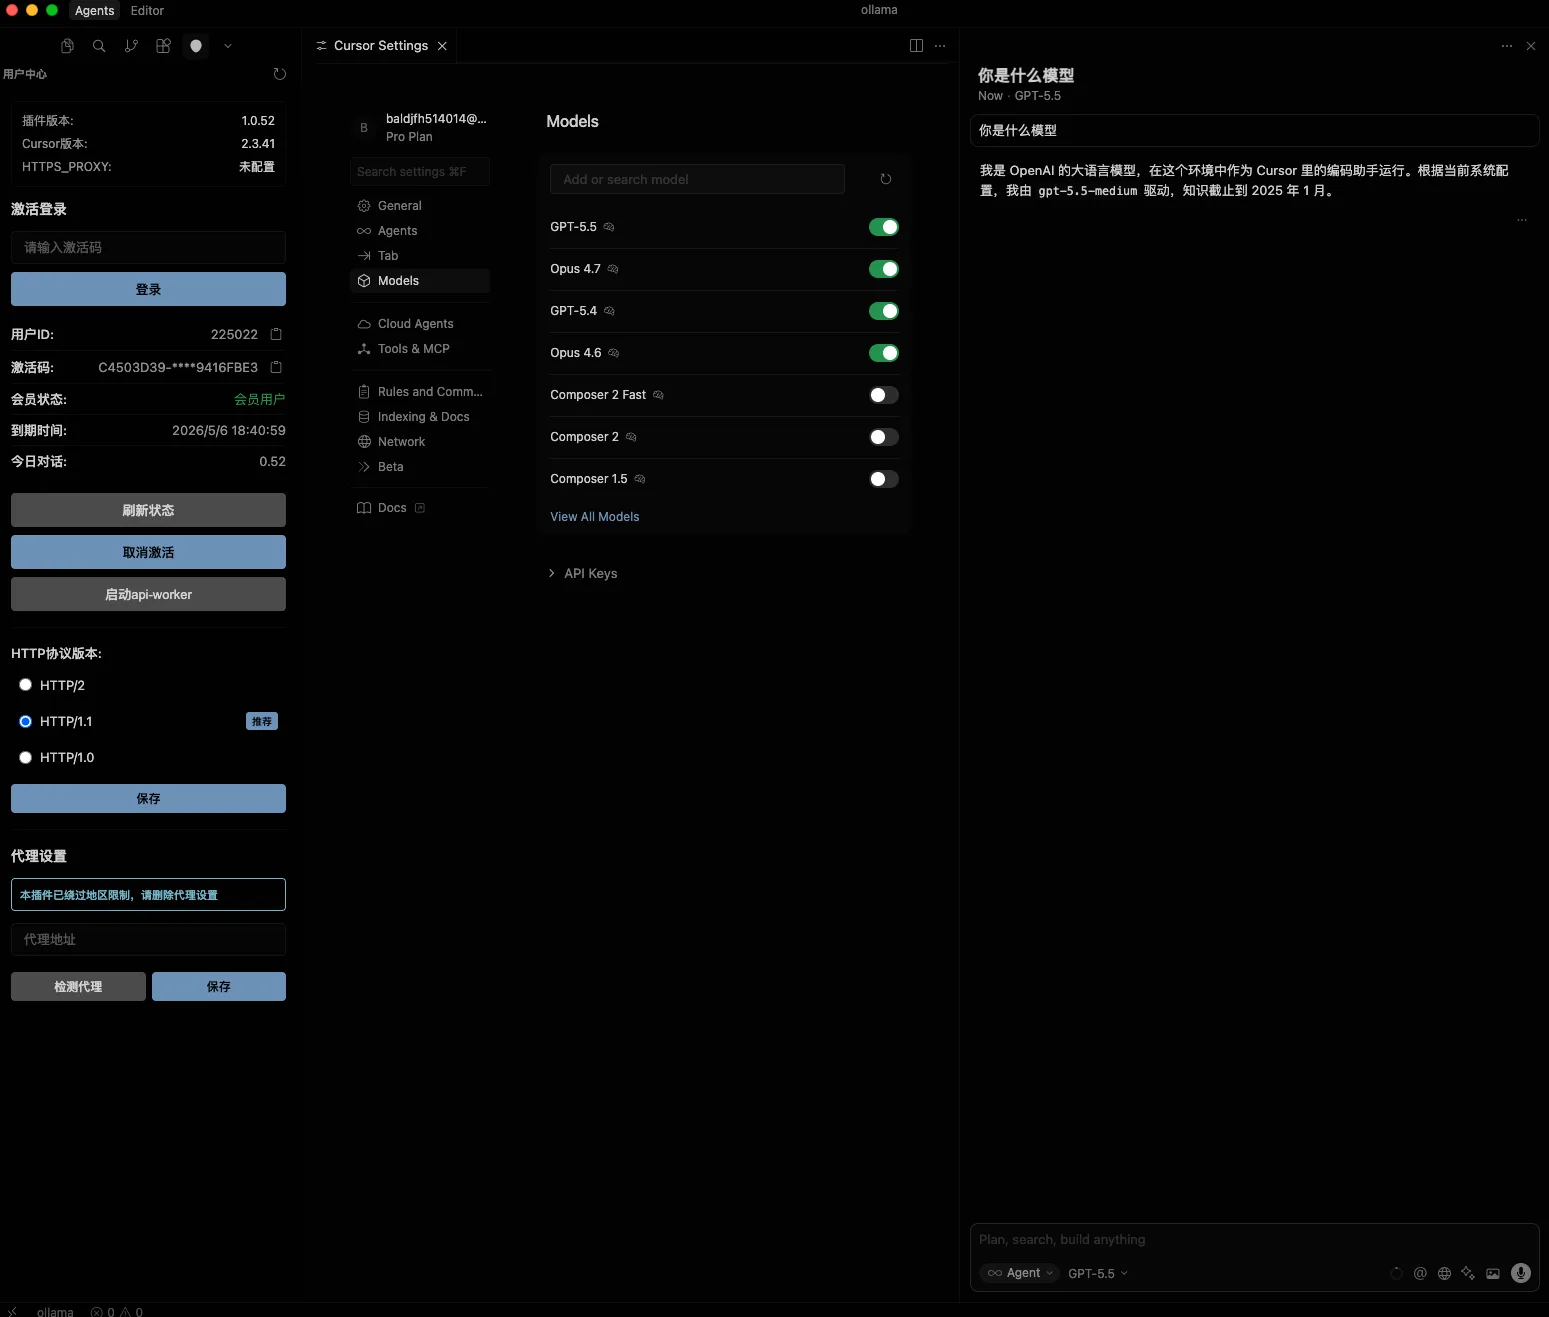The width and height of the screenshot is (1549, 1317).
Task: Attach an image using the picture icon
Action: pyautogui.click(x=1493, y=1273)
